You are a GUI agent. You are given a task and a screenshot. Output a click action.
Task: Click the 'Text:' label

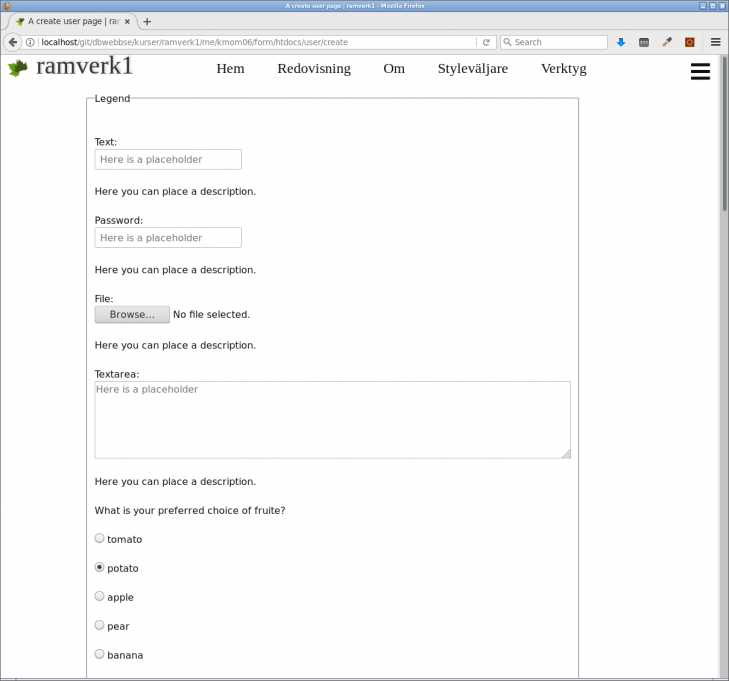point(106,142)
